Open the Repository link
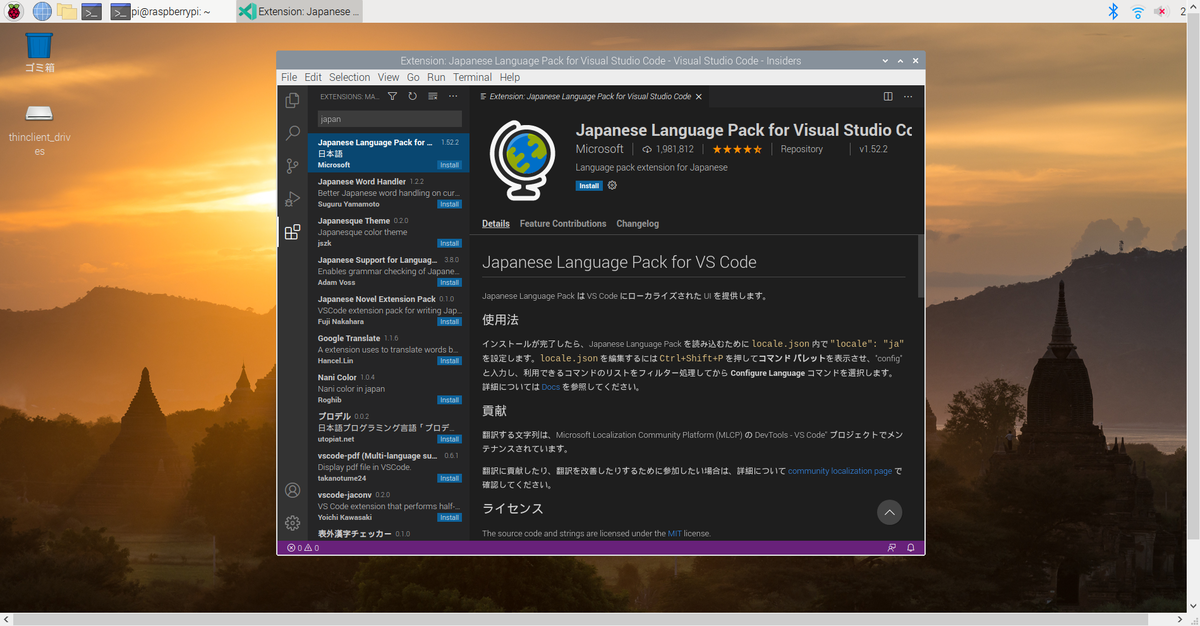 point(802,149)
